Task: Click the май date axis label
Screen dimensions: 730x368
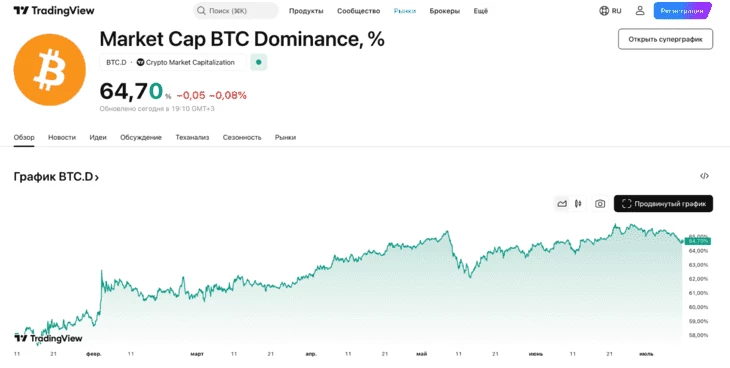Action: click(422, 354)
